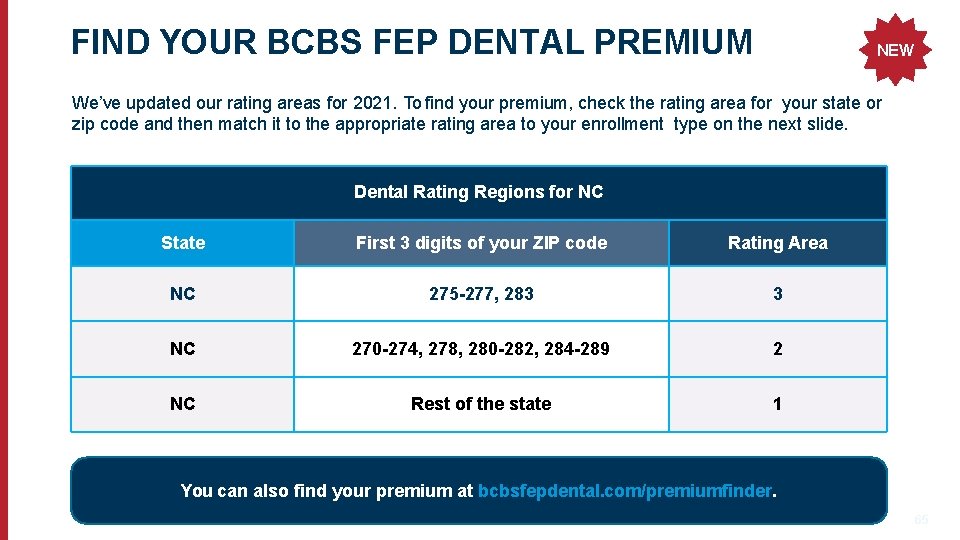This screenshot has height=540, width=960.
Task: Click the Rating Area column header
Action: [x=777, y=243]
